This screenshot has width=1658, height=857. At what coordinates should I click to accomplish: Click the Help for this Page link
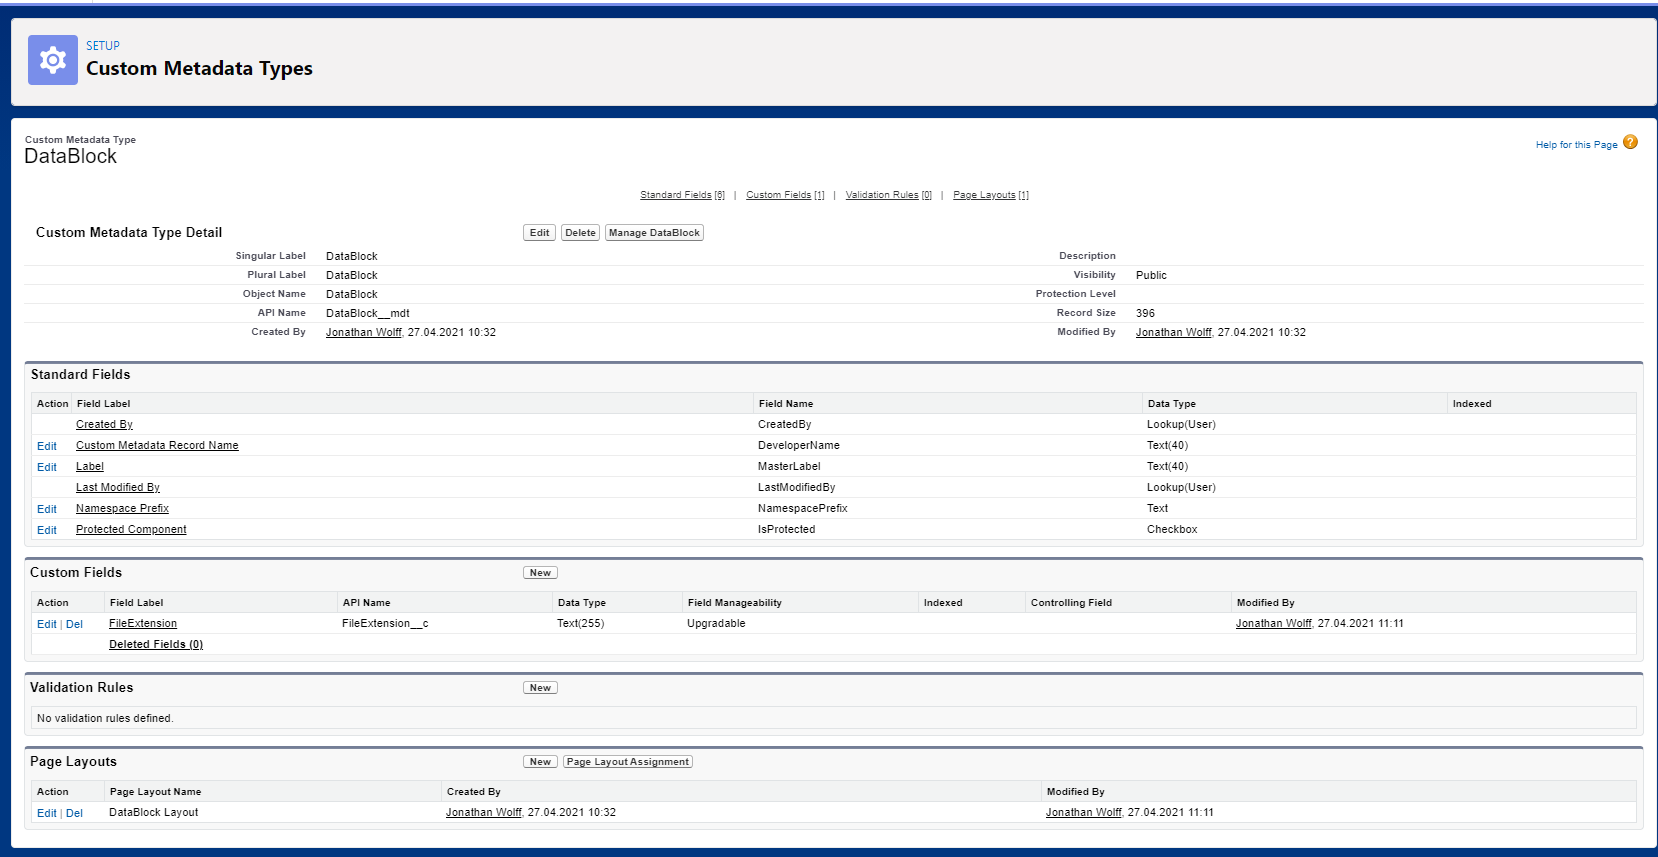[x=1576, y=145]
